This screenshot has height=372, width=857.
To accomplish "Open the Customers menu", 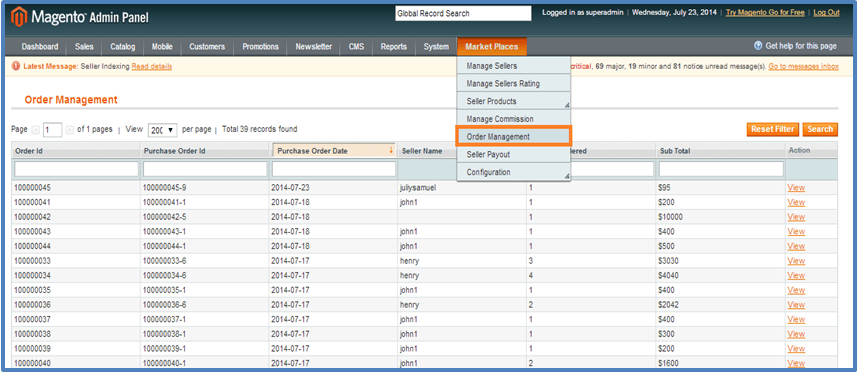I will [207, 47].
